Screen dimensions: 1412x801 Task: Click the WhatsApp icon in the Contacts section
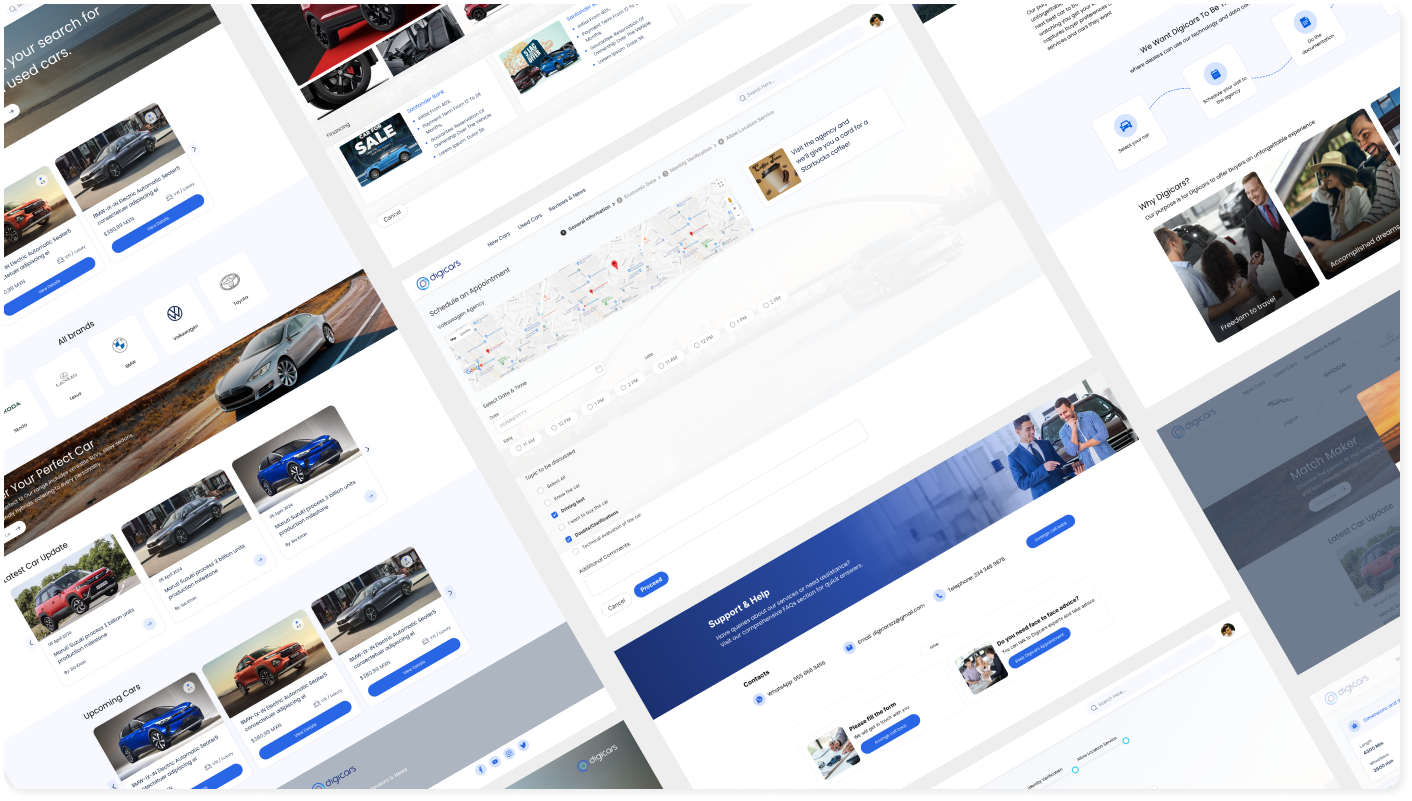tap(761, 698)
